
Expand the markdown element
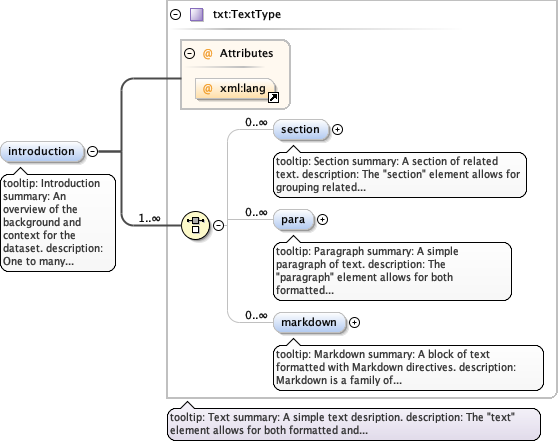coord(354,322)
